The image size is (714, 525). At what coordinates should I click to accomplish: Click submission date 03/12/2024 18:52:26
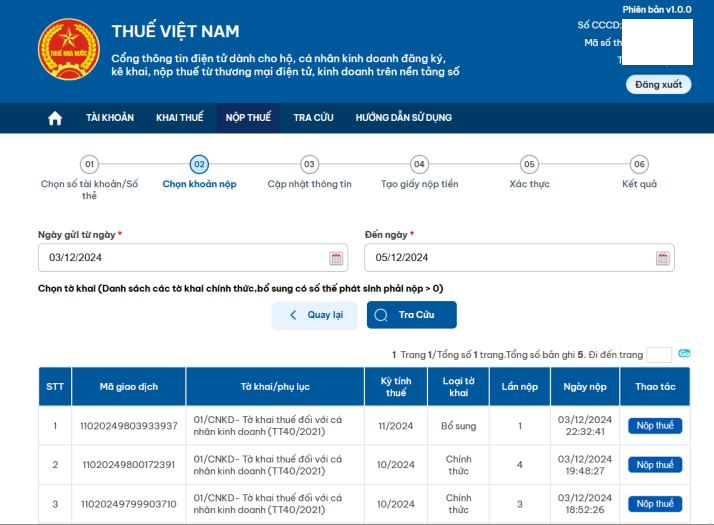(x=585, y=504)
